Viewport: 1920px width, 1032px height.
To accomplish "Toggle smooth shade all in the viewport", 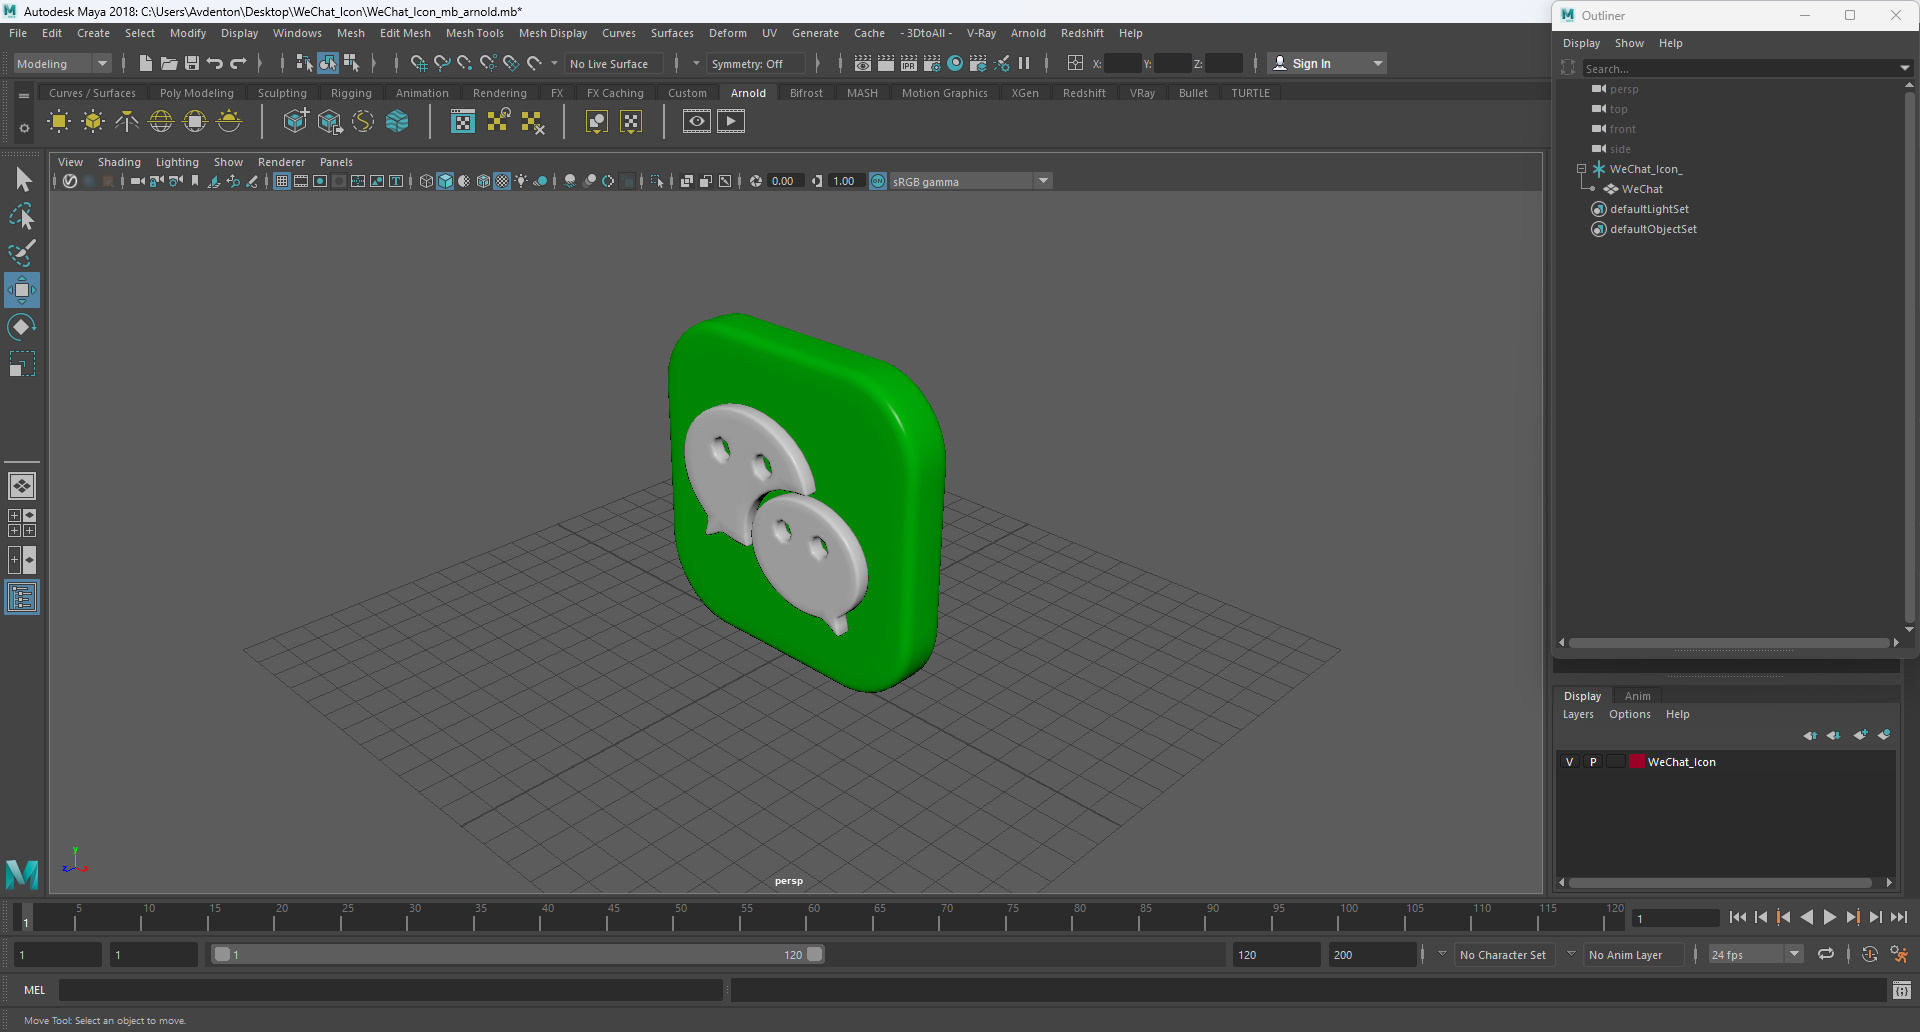I will coord(446,181).
